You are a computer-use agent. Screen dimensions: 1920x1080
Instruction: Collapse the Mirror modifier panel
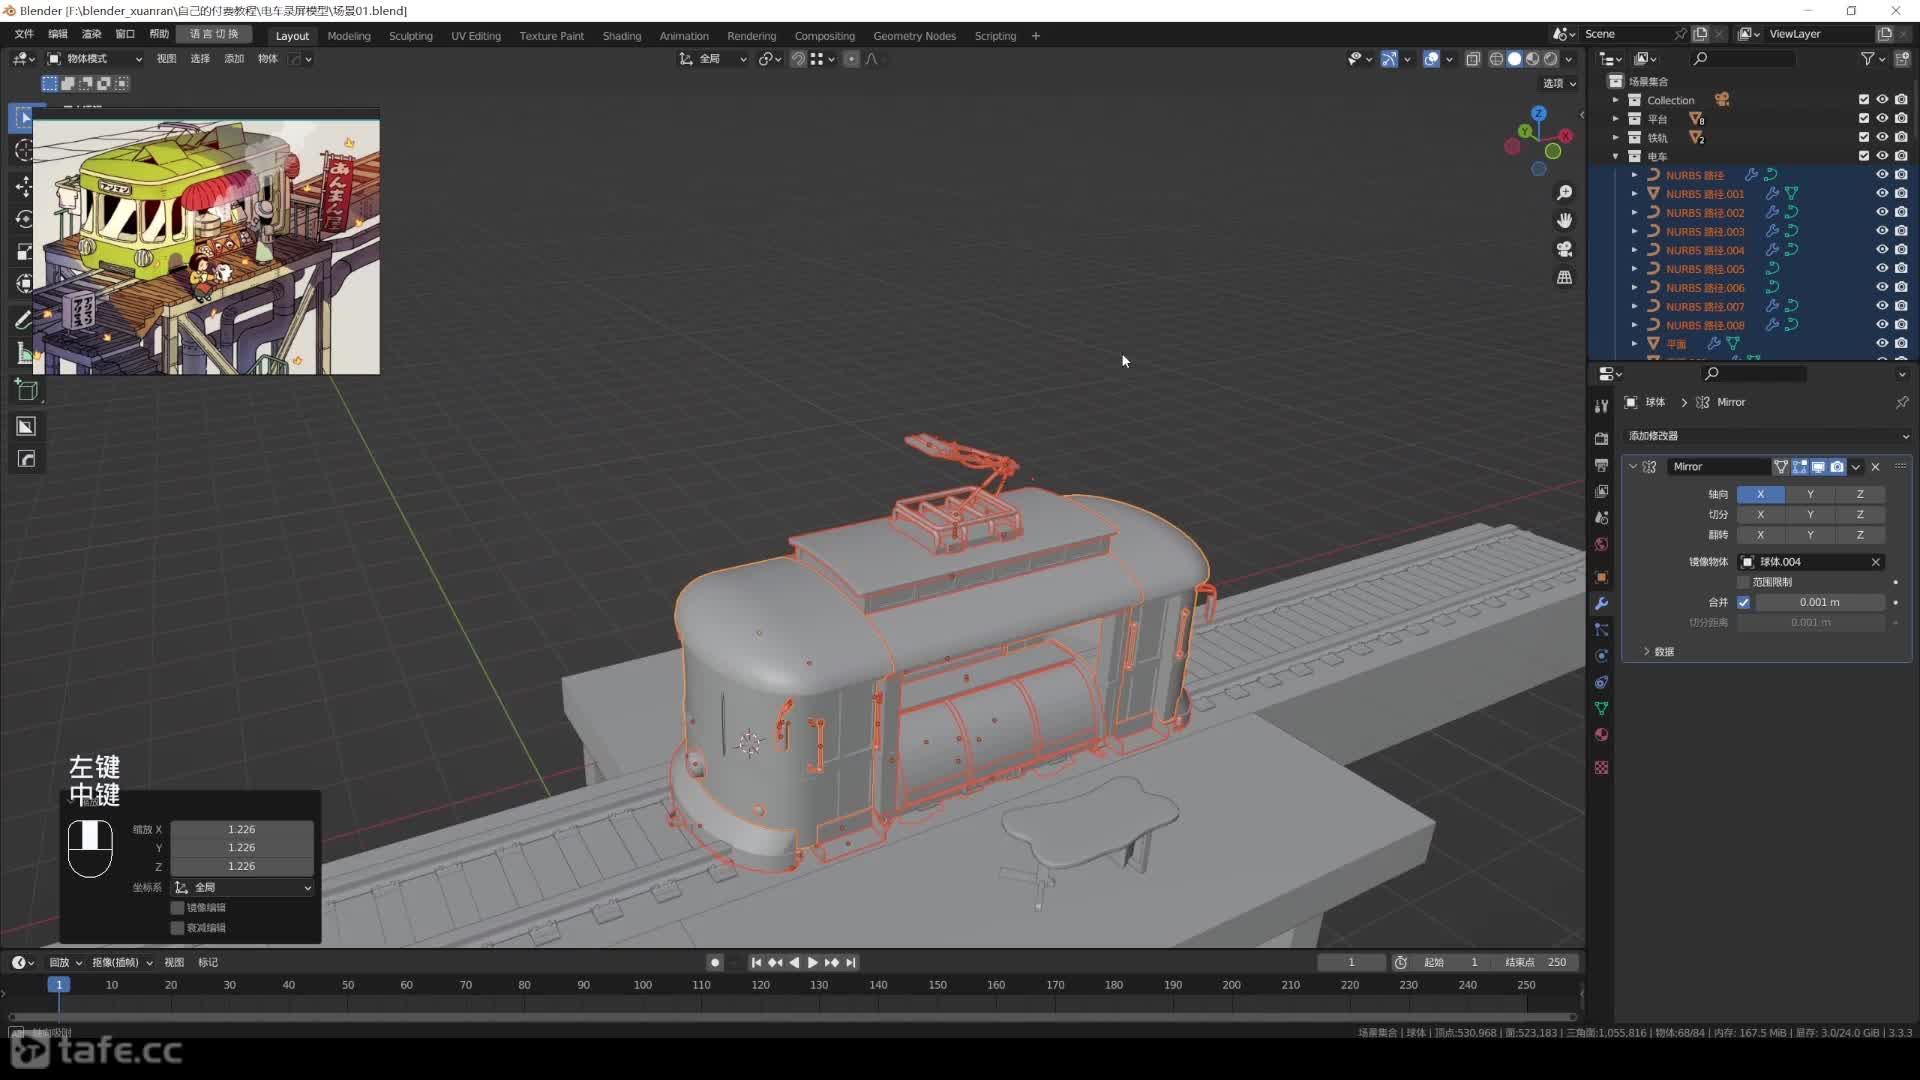pyautogui.click(x=1632, y=467)
